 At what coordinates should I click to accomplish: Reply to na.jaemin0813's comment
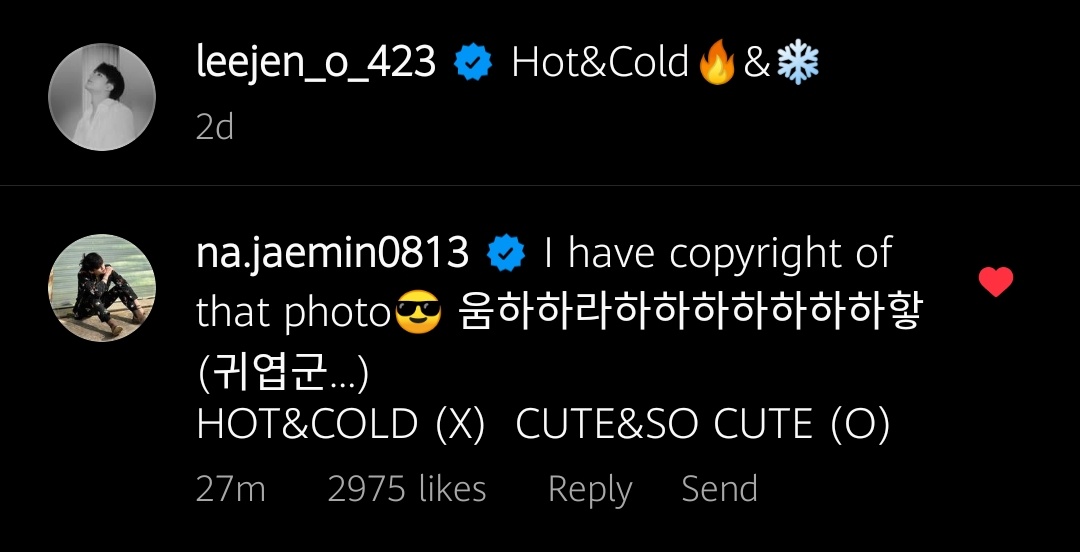(x=590, y=490)
